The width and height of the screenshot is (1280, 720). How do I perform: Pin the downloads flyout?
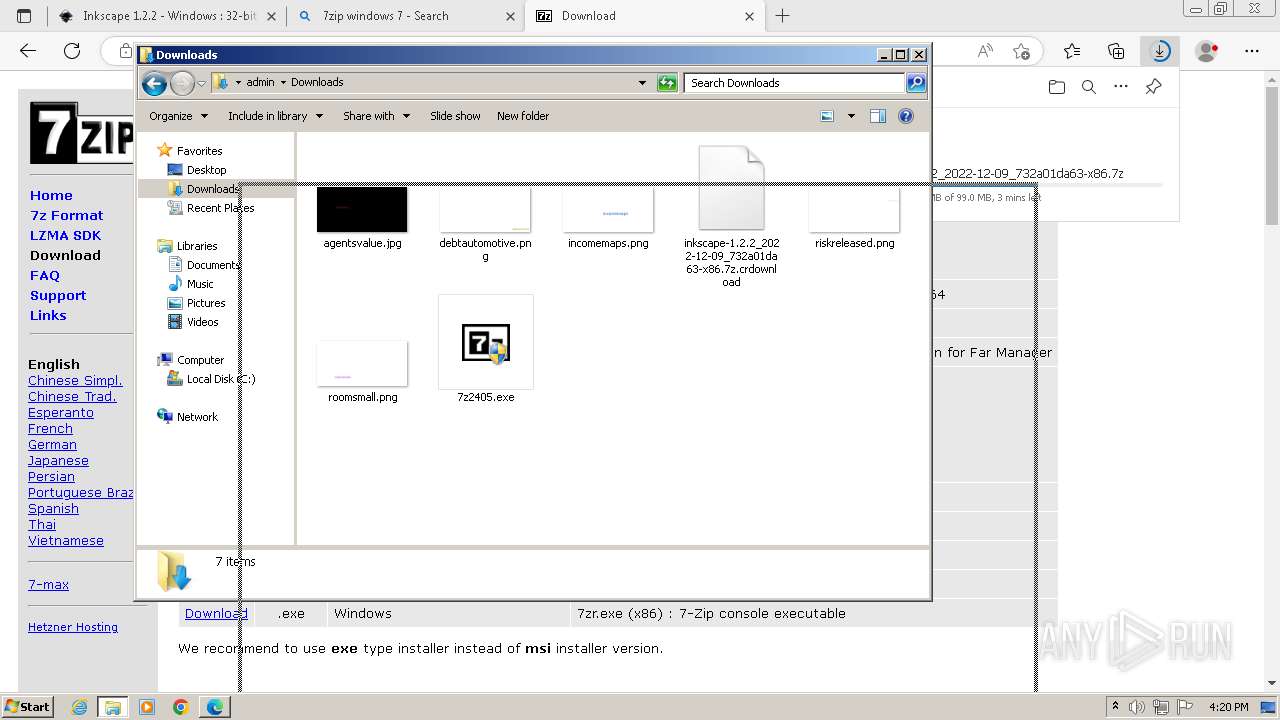[x=1153, y=87]
